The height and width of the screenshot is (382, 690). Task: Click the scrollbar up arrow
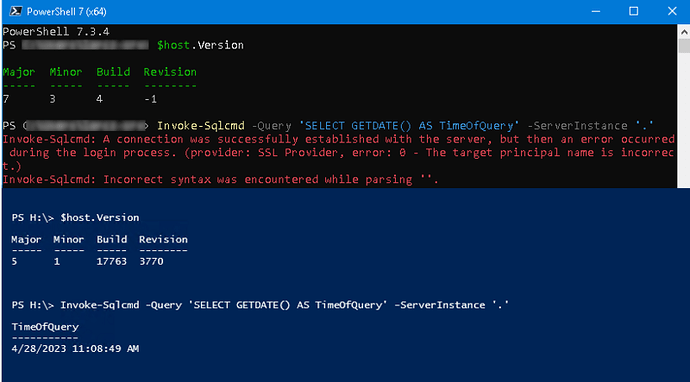684,32
